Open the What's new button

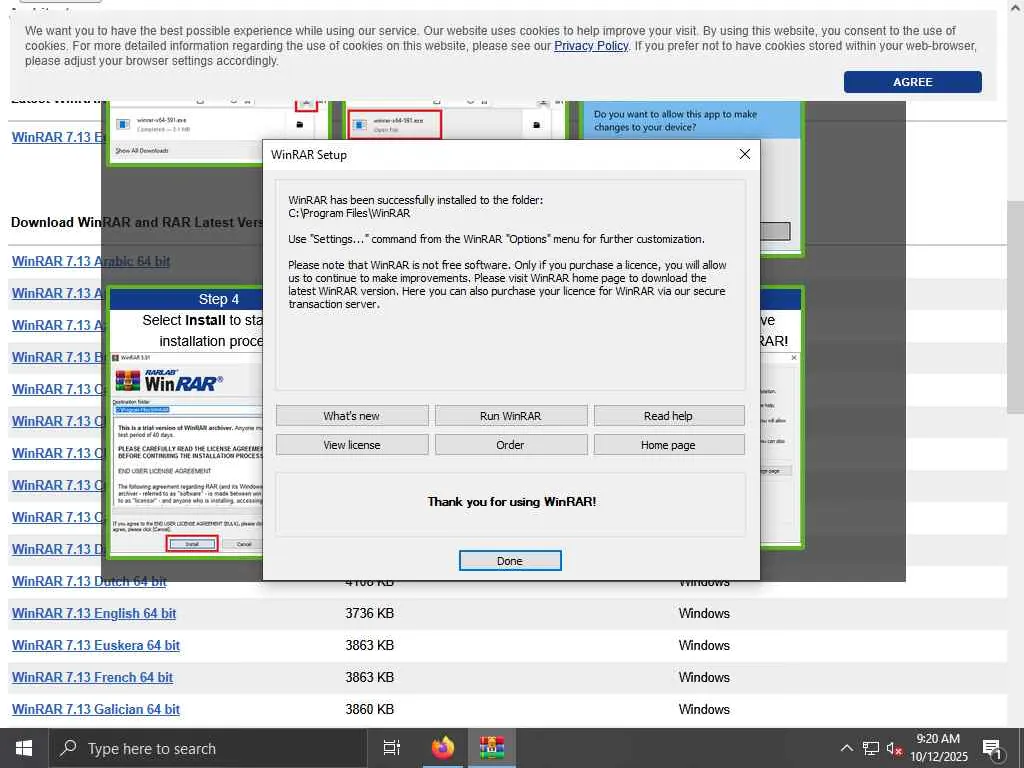point(351,416)
